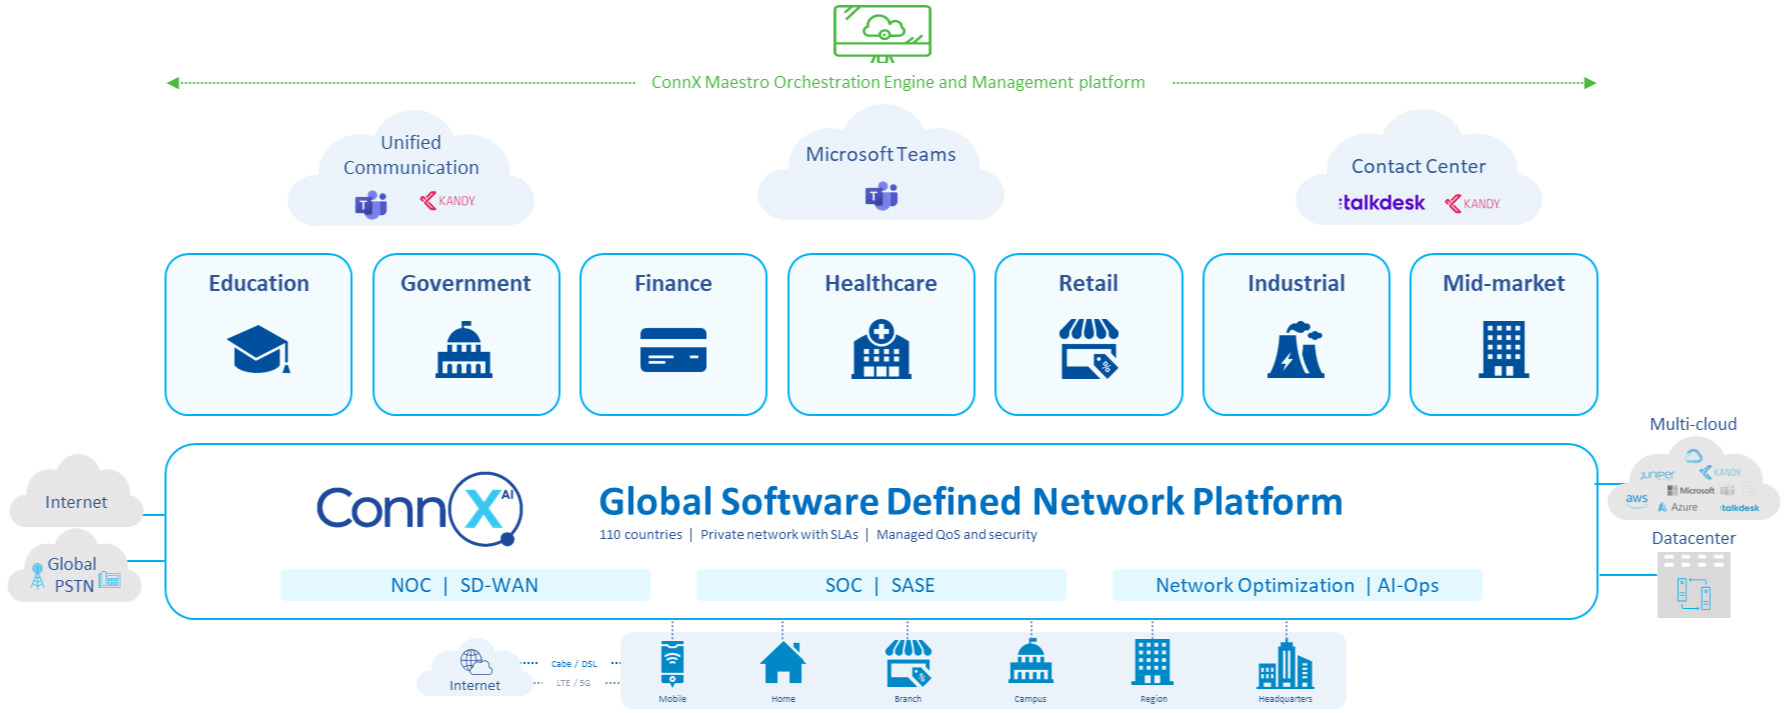This screenshot has height=713, width=1788.
Task: Select the 'Global PSTN' label
Action: (x=73, y=575)
